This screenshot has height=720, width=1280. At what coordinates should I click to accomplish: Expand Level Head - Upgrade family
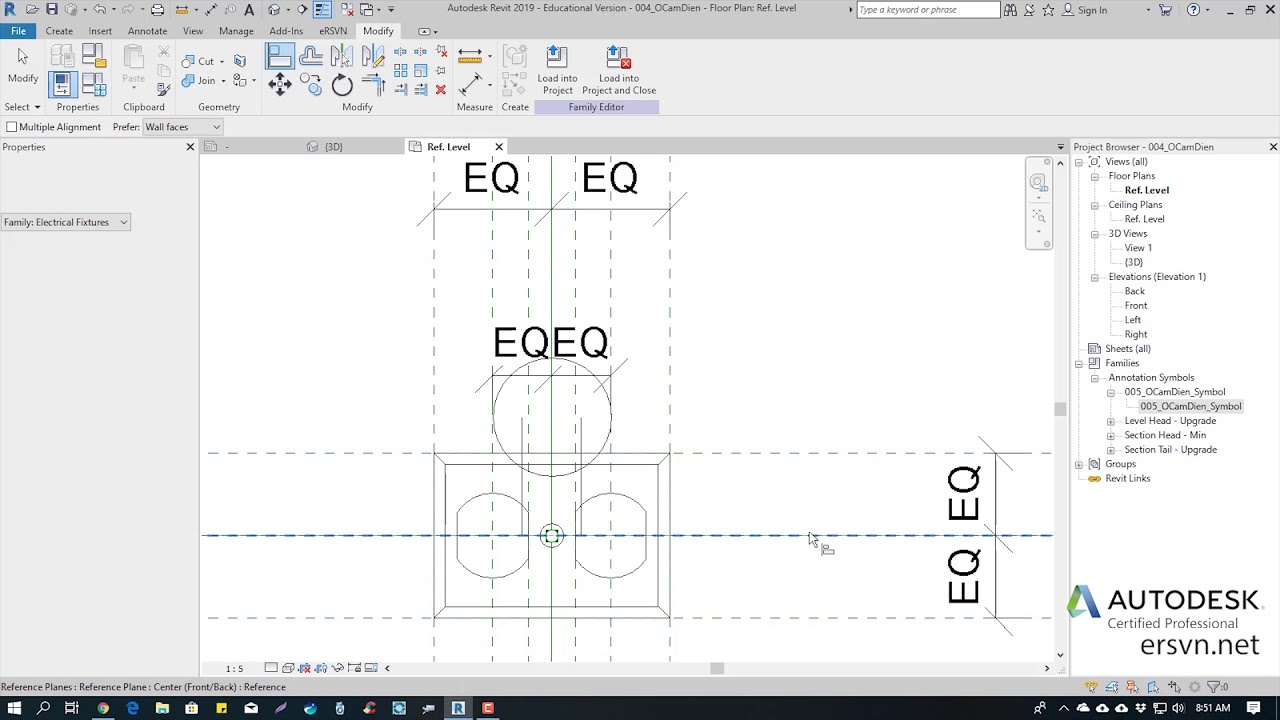[1111, 421]
